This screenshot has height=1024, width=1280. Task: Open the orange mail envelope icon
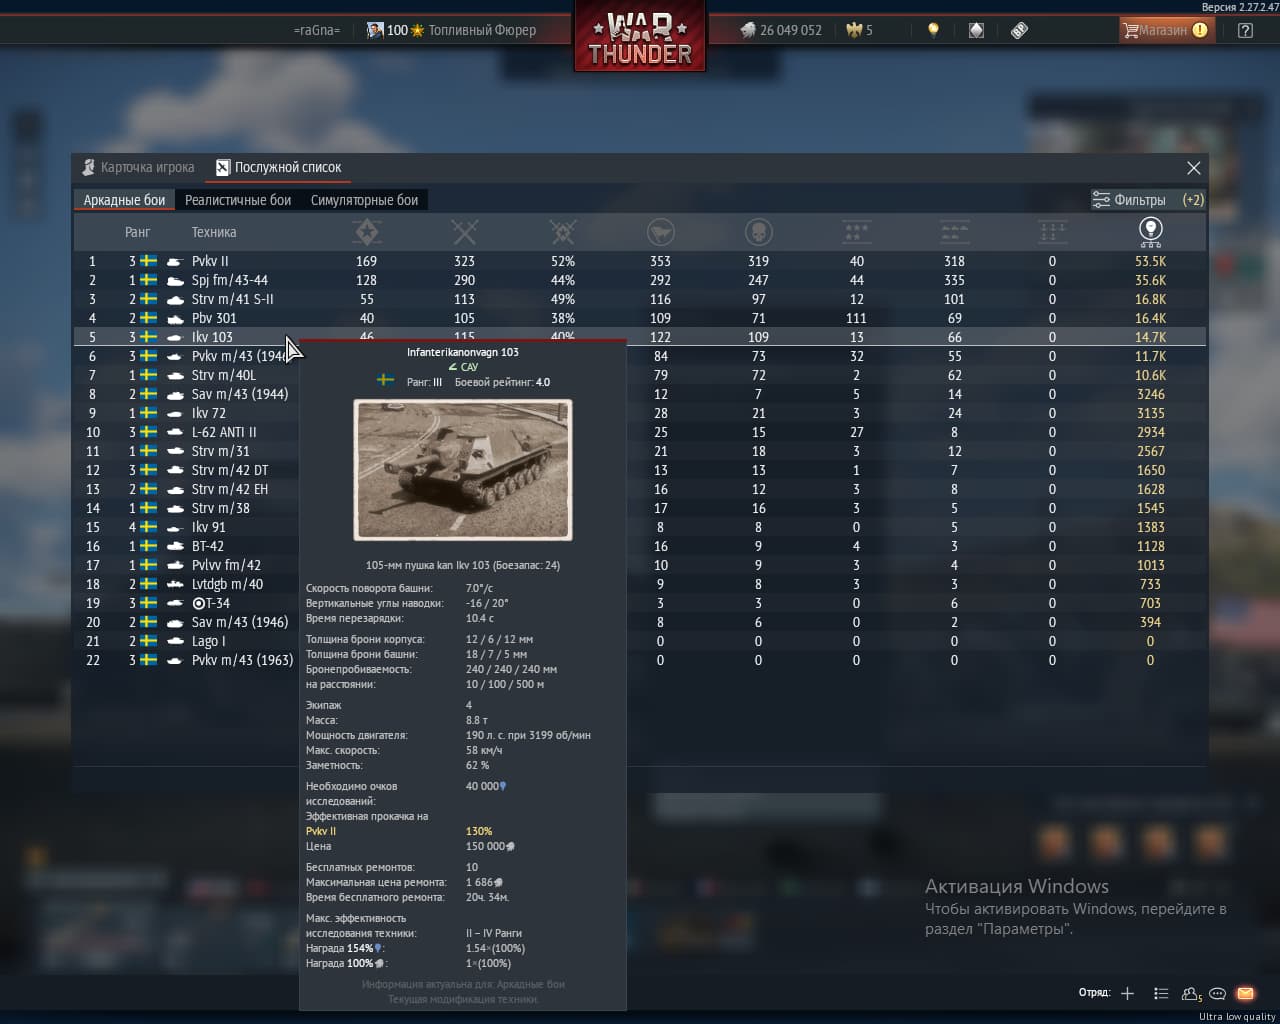point(1245,993)
